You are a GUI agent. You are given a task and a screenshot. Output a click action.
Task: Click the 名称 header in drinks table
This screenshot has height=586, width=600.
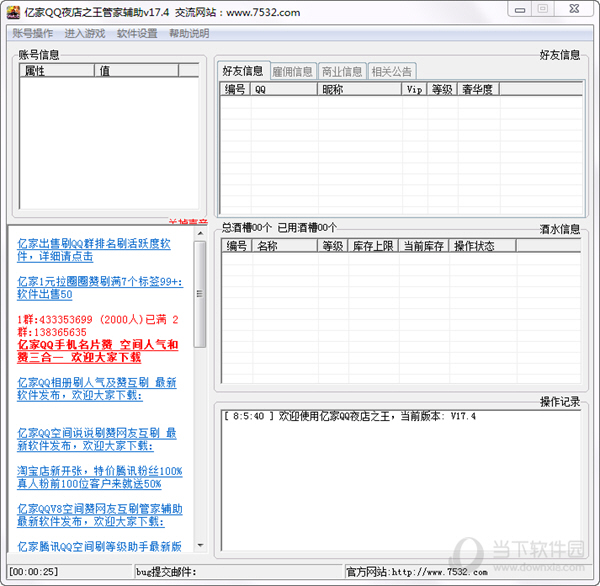click(x=284, y=246)
